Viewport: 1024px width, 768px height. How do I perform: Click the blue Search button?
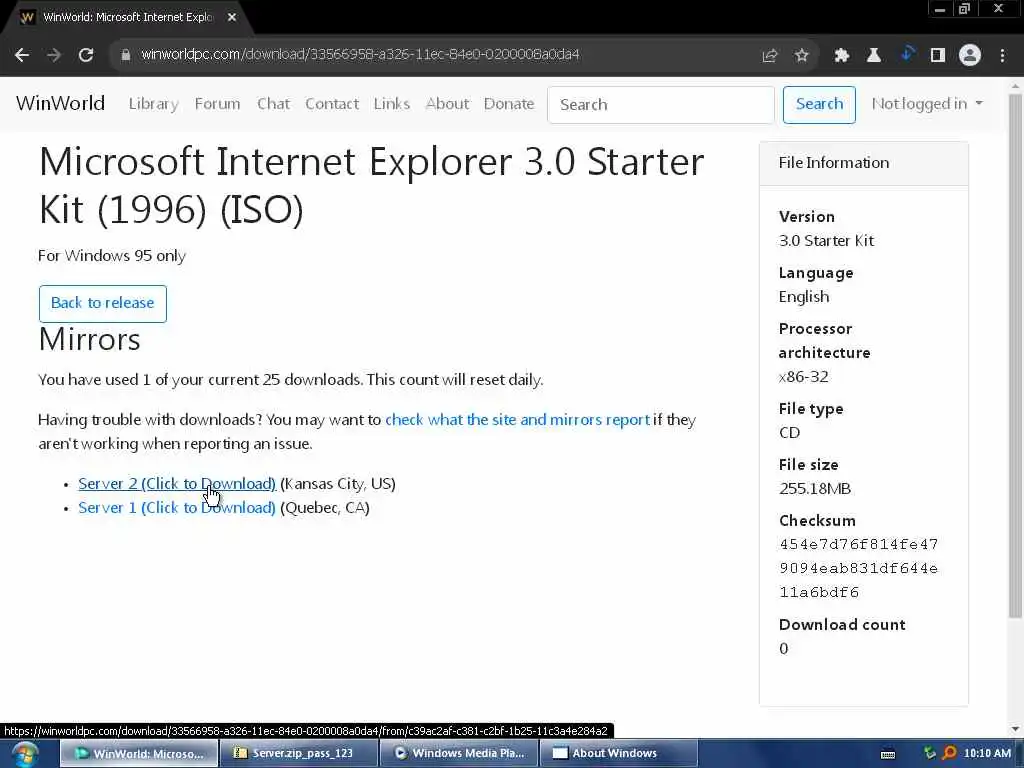[819, 104]
